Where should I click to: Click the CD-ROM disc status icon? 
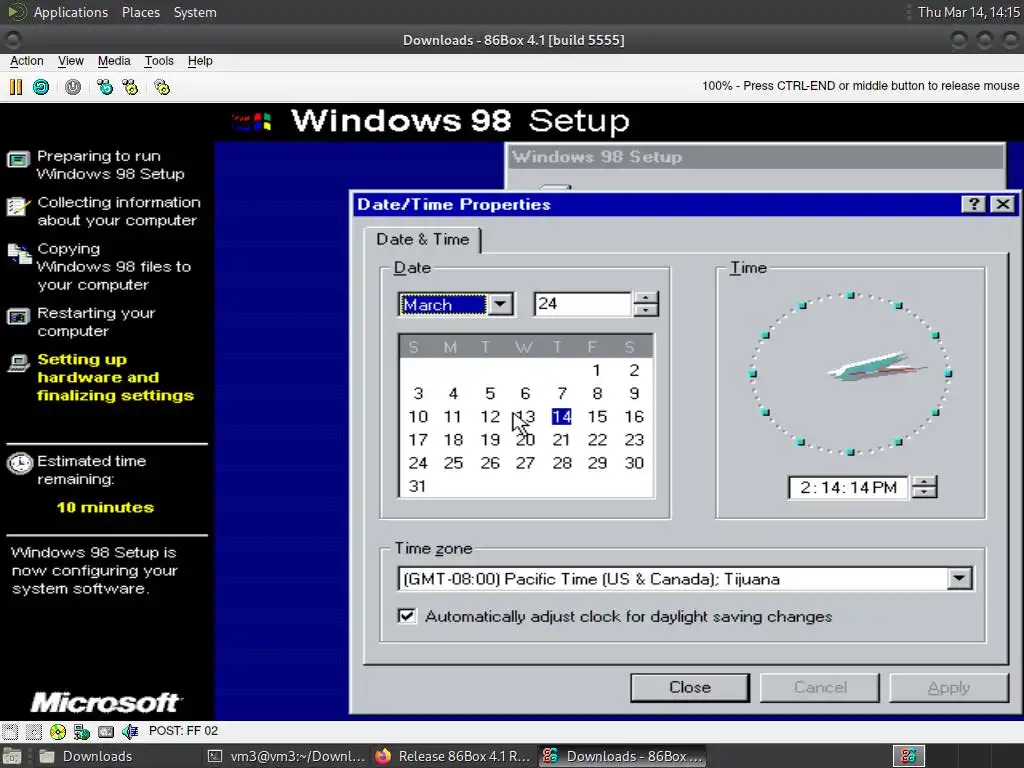click(x=57, y=731)
